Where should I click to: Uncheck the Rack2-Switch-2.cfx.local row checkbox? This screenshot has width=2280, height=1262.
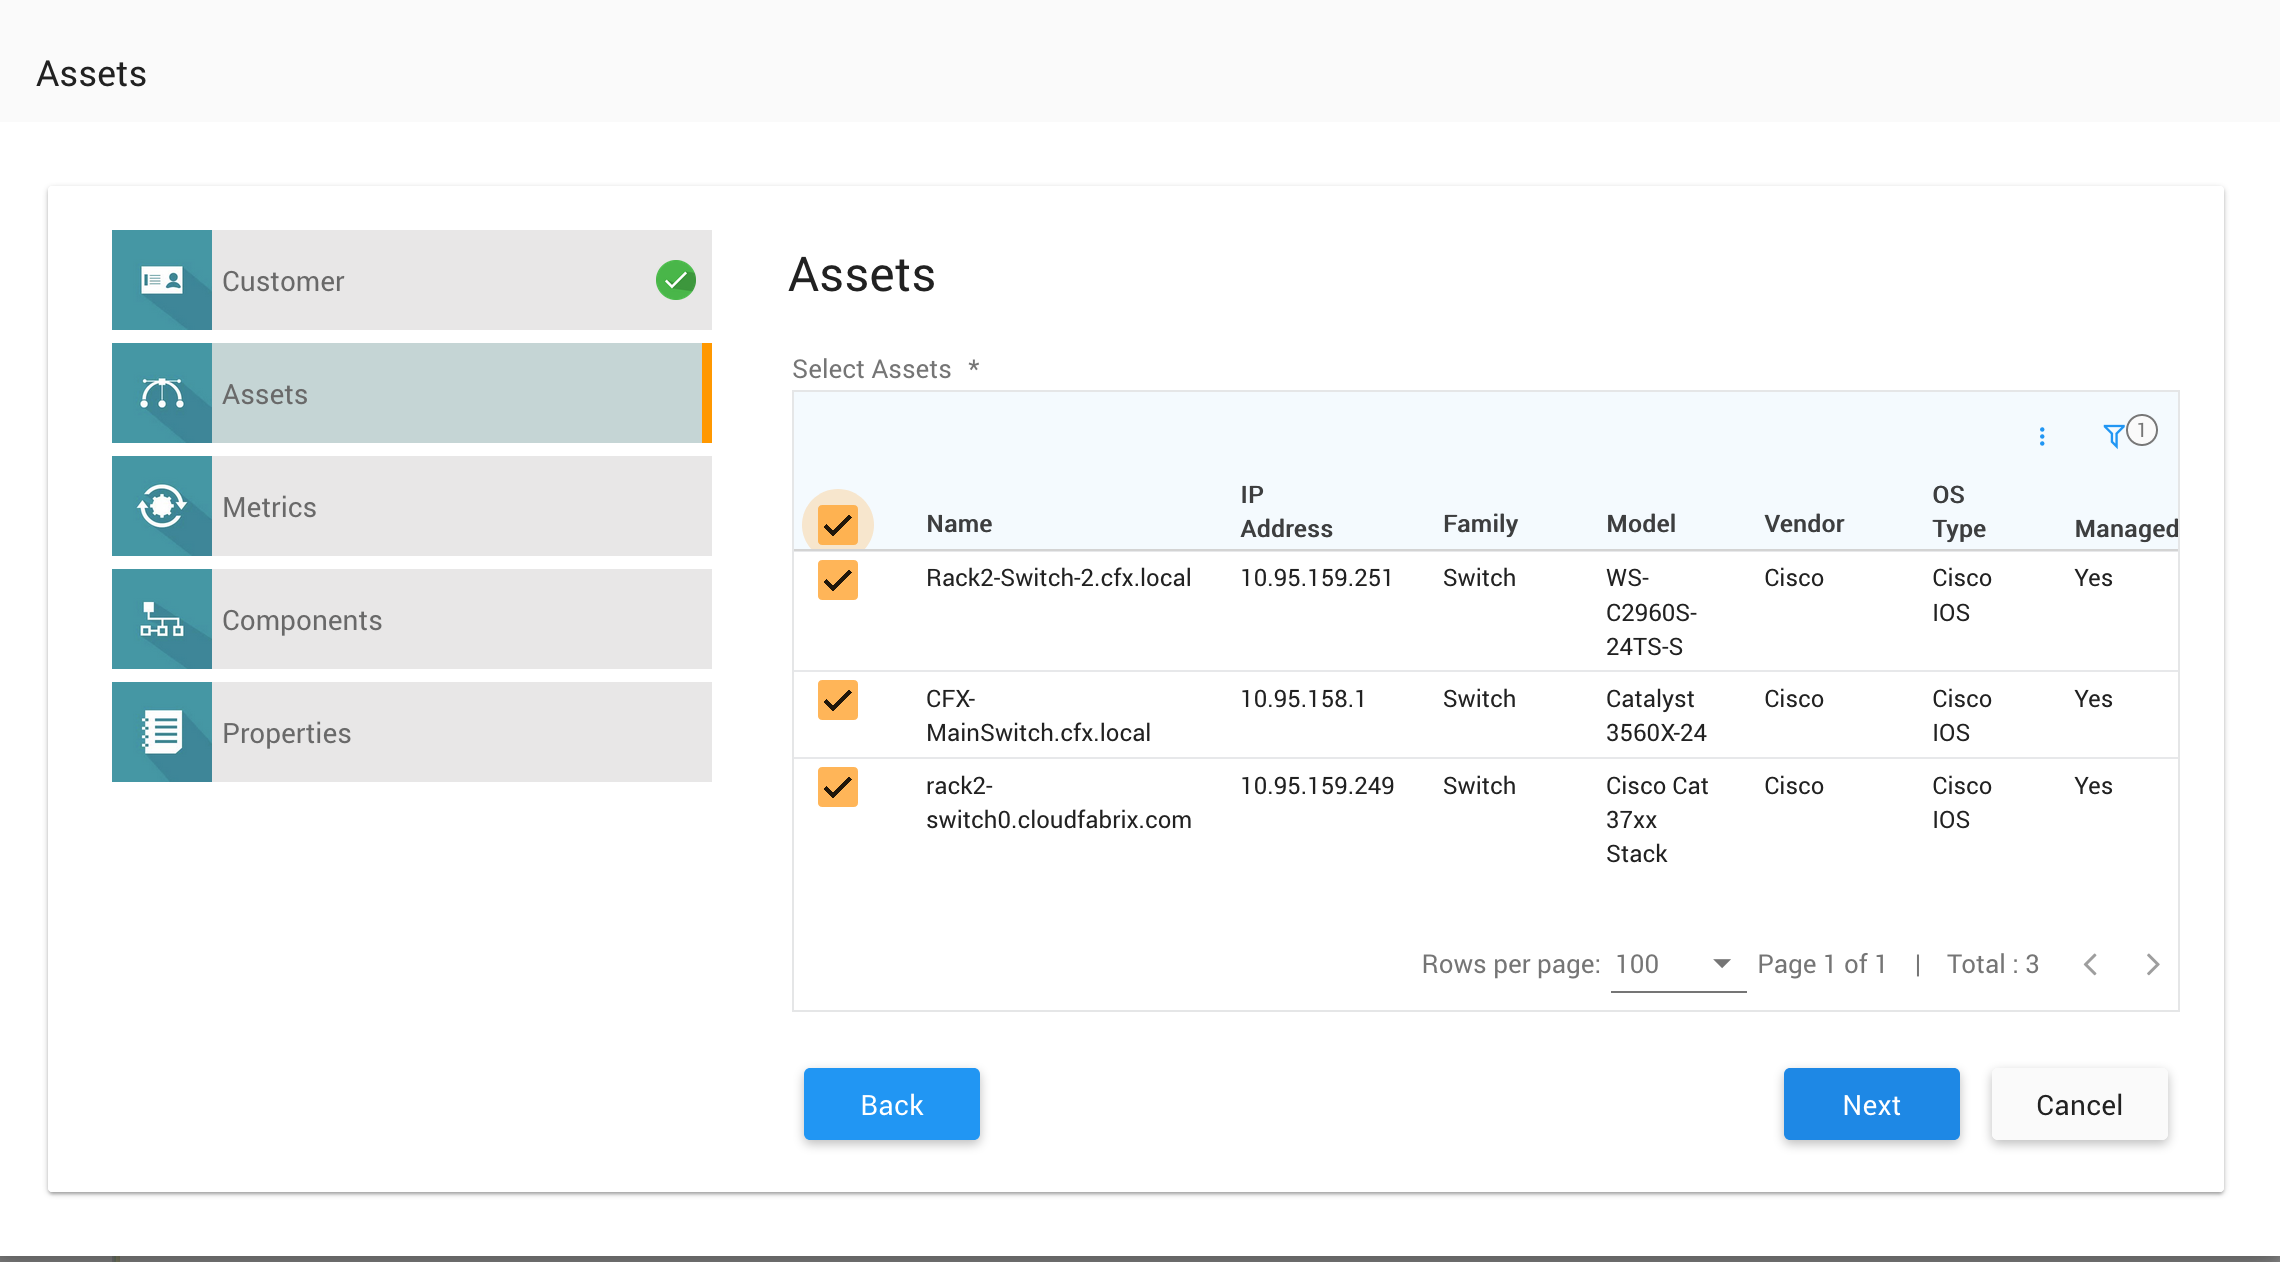tap(838, 579)
